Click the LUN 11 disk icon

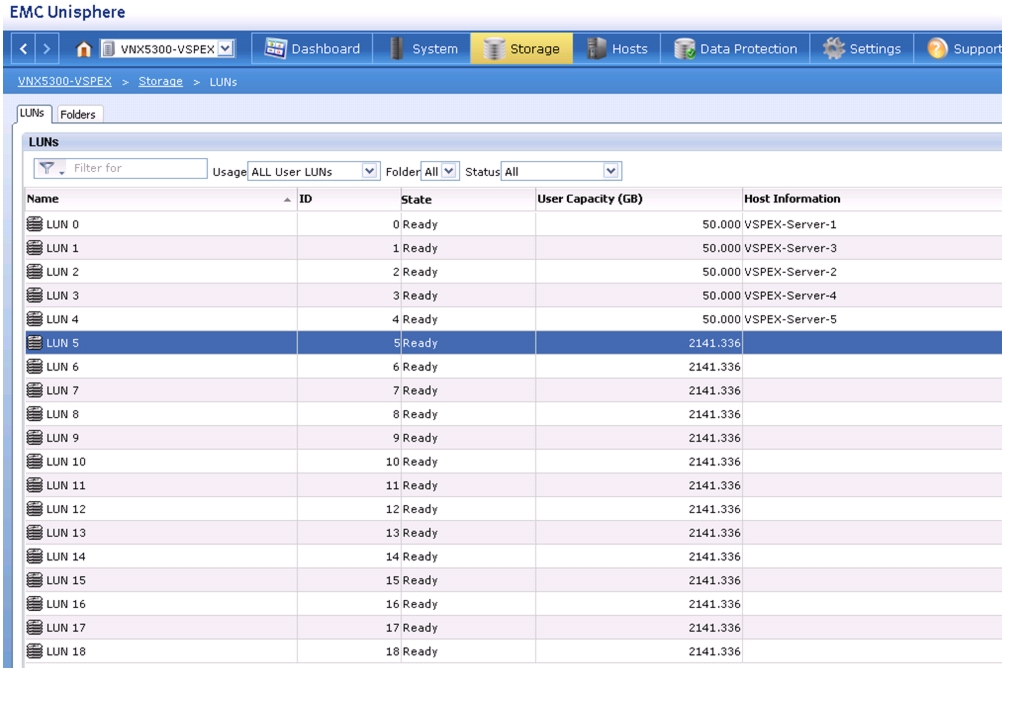35,485
